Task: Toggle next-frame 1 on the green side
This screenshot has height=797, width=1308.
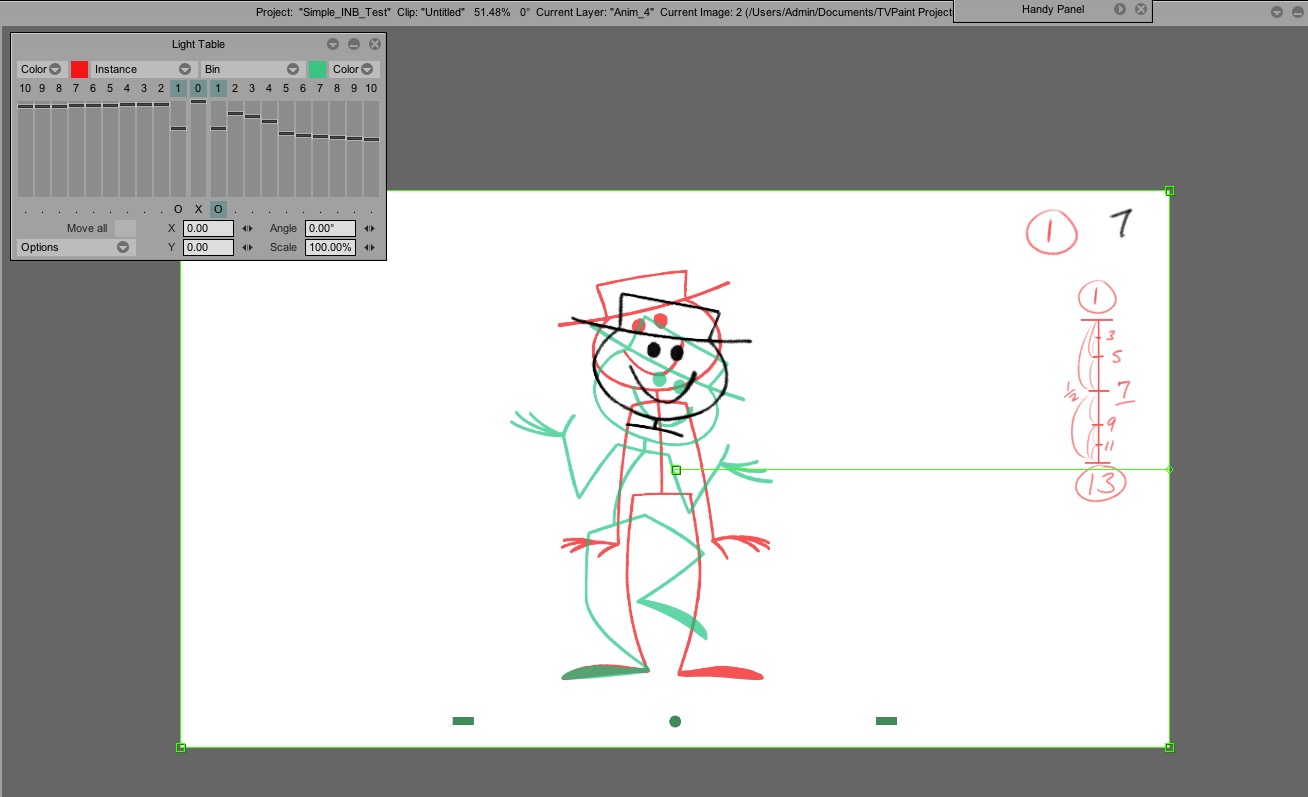Action: tap(218, 88)
